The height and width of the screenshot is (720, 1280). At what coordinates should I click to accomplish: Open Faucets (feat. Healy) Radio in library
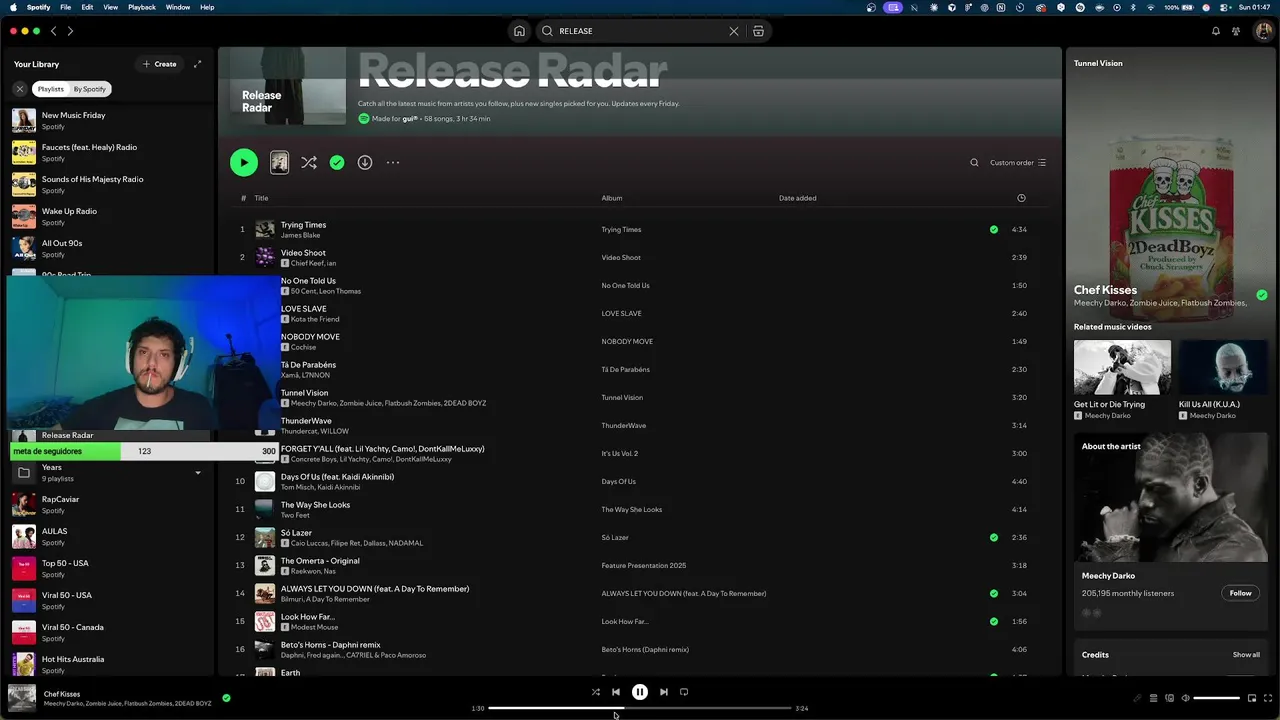tap(108, 152)
